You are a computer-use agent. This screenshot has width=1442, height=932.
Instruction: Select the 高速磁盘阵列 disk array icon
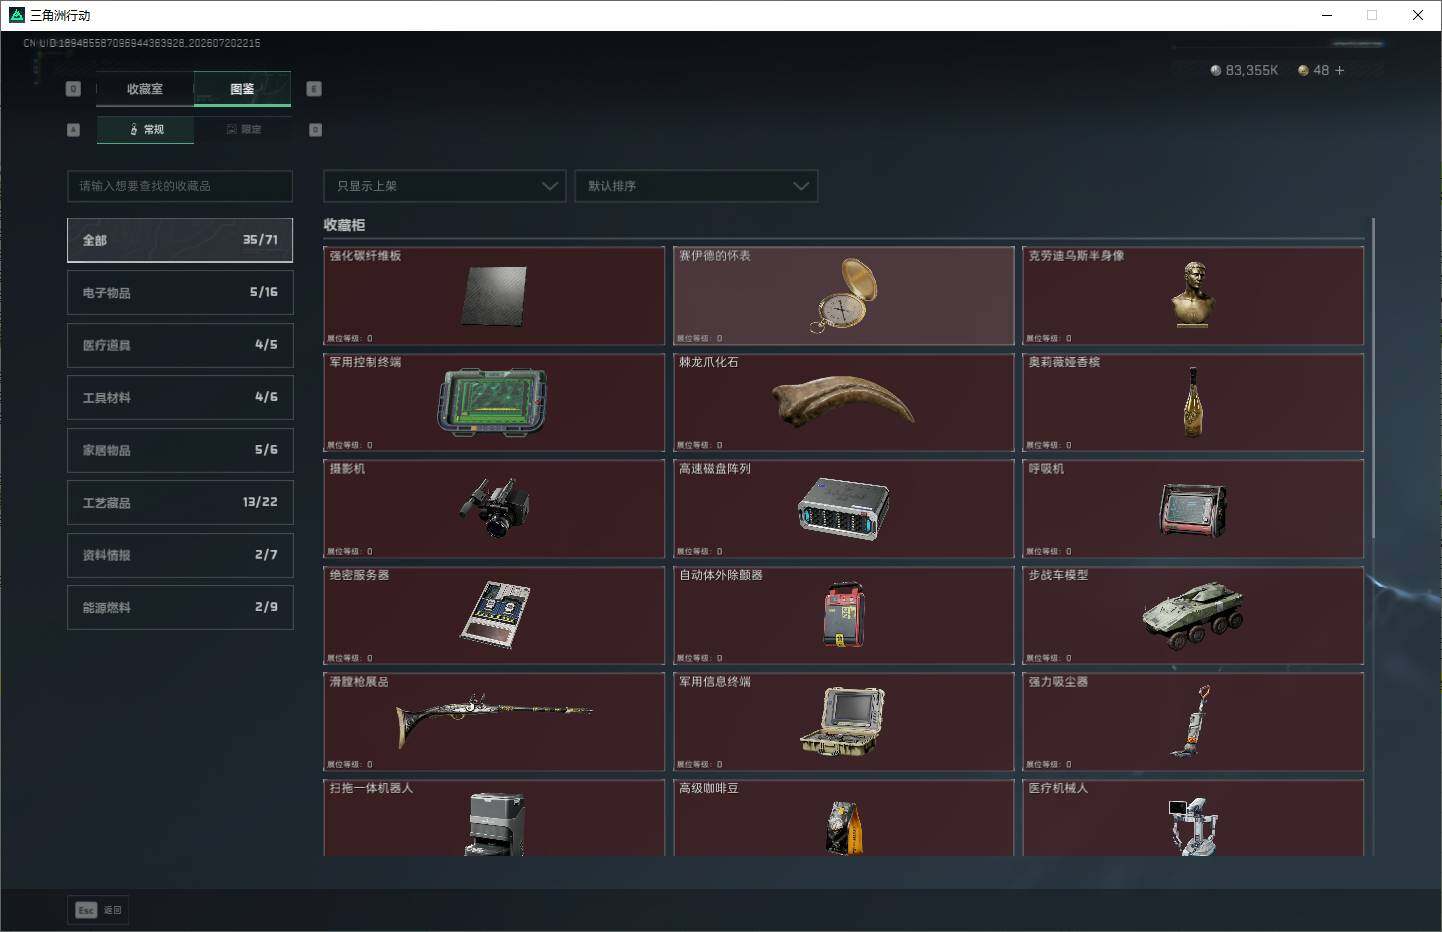point(844,508)
